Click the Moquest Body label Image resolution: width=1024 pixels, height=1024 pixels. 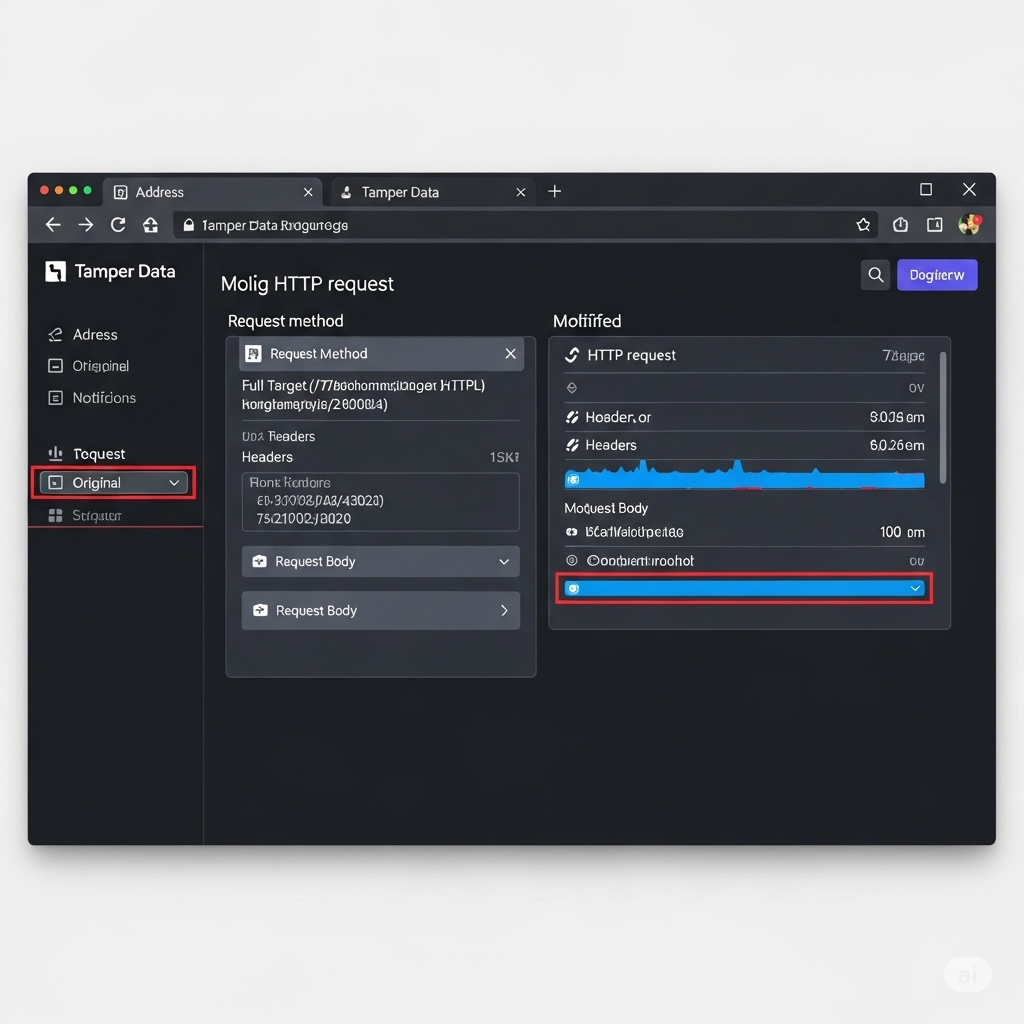click(606, 508)
